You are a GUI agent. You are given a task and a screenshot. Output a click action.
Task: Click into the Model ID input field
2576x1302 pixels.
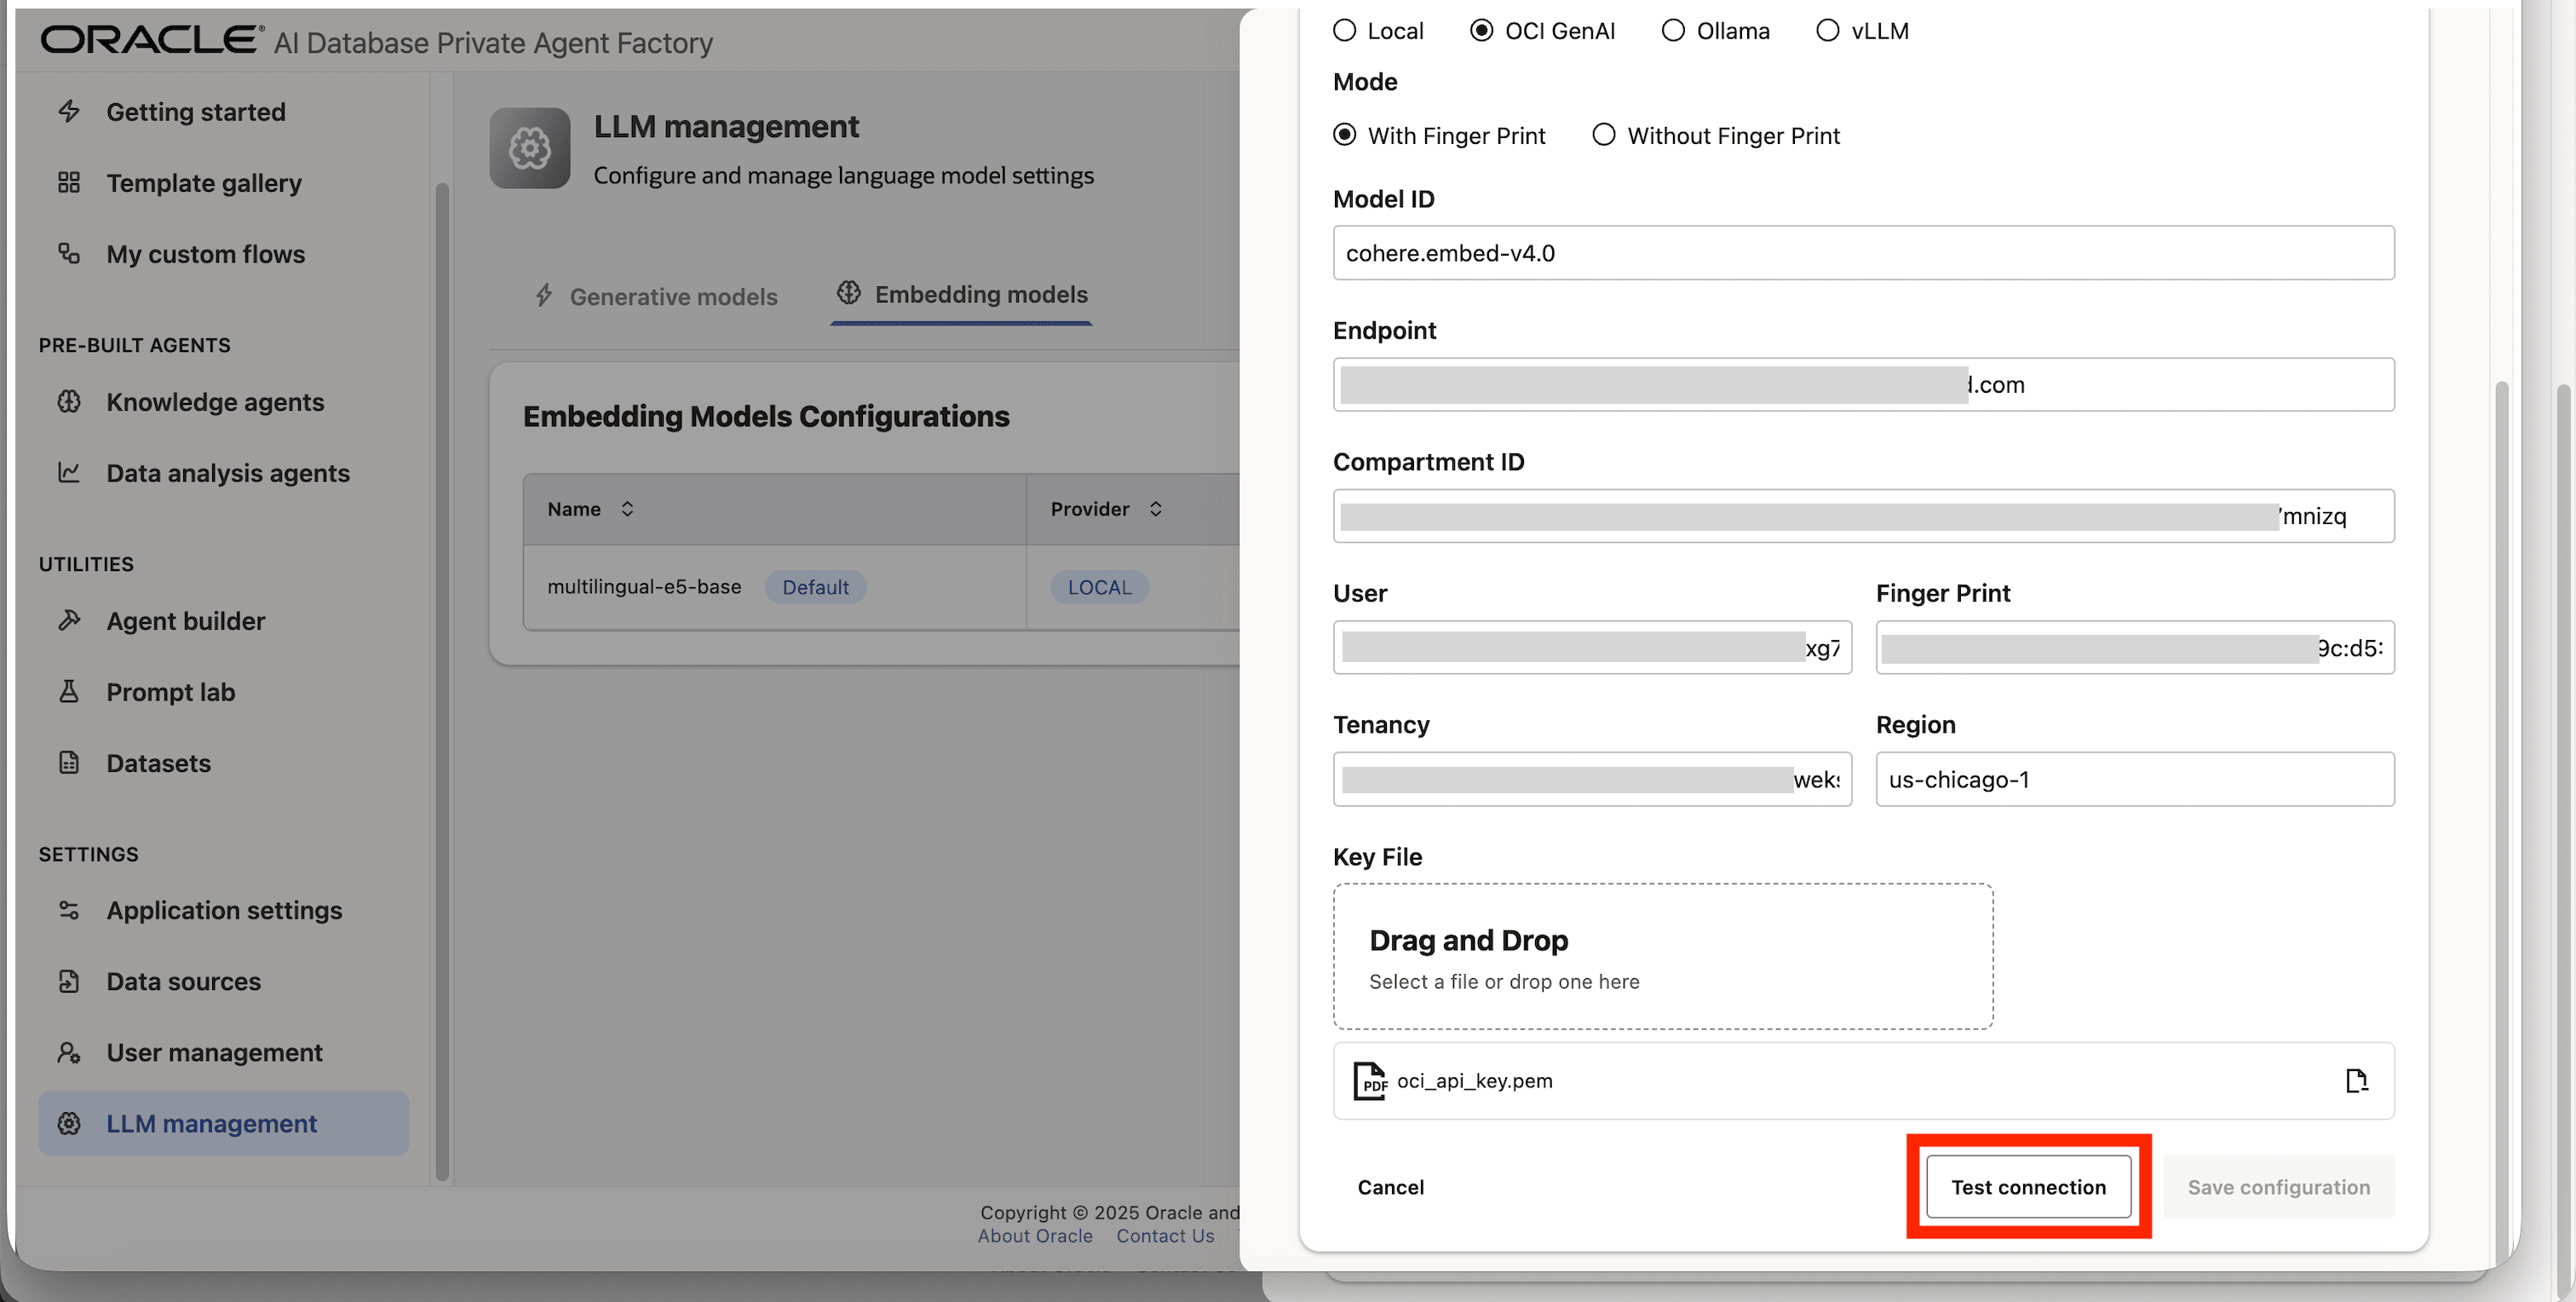pyautogui.click(x=1862, y=253)
